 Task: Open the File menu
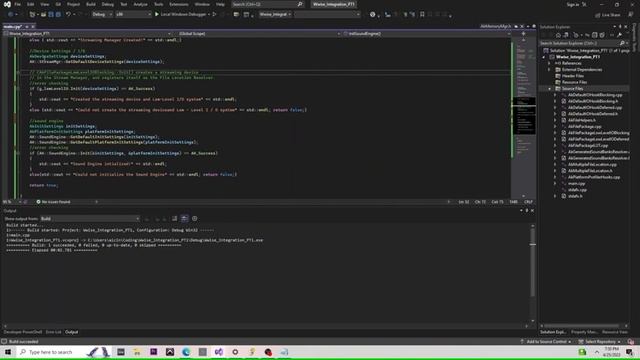17,4
